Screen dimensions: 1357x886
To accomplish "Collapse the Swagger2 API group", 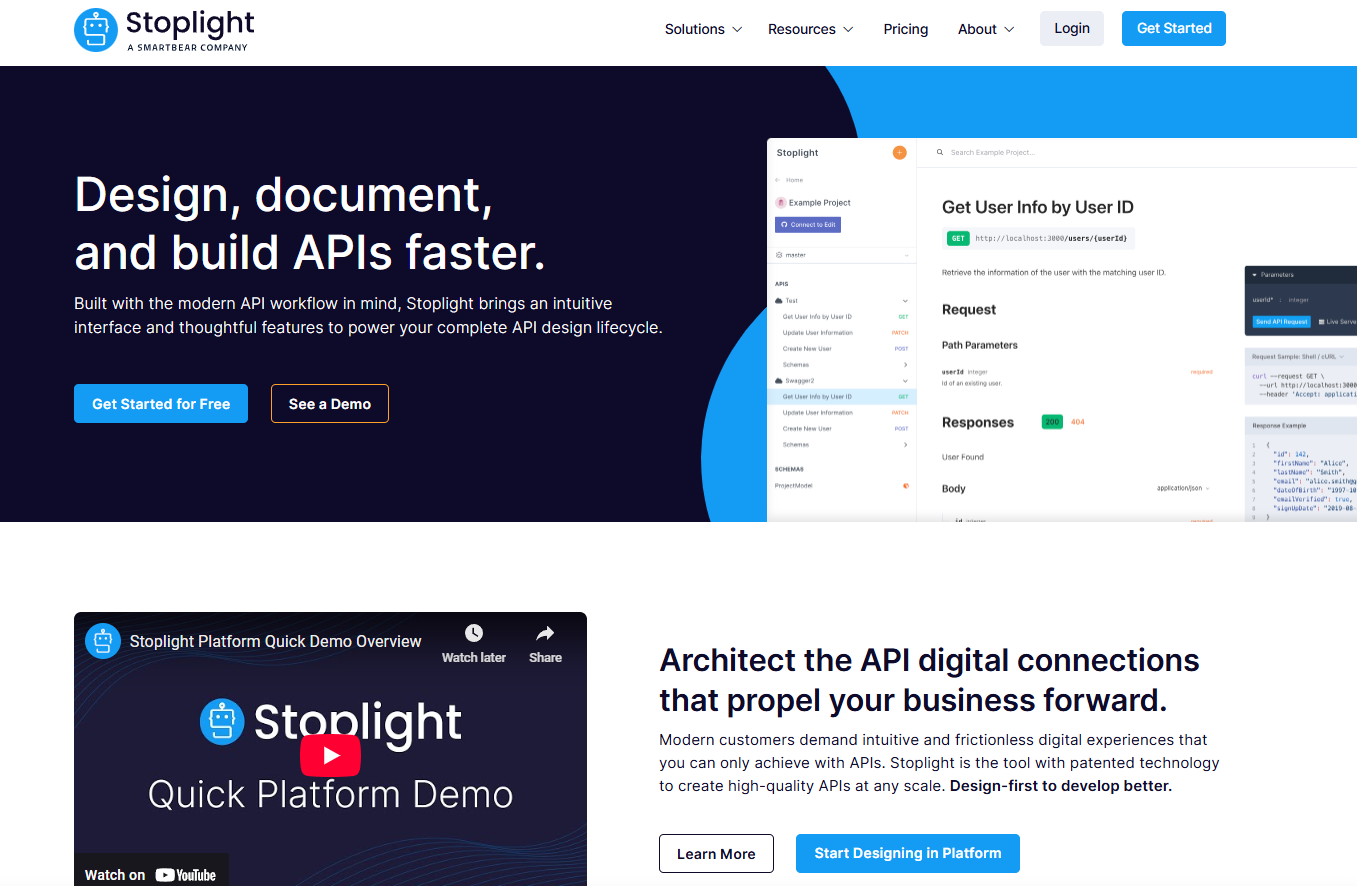I will 906,380.
